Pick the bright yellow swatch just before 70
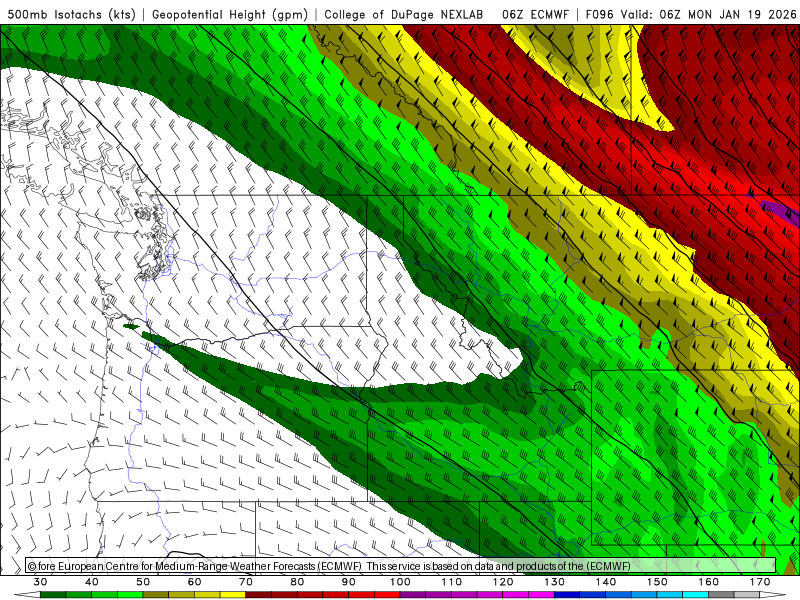Screen dimensions: 800x600 (233, 595)
